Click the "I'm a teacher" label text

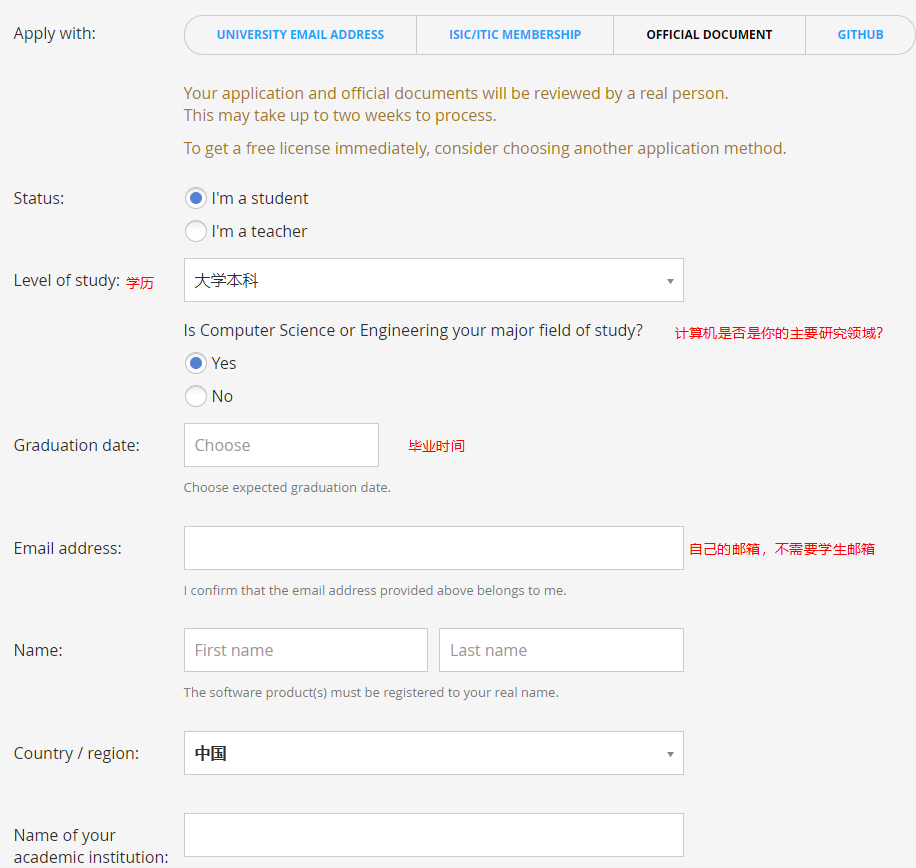(259, 231)
